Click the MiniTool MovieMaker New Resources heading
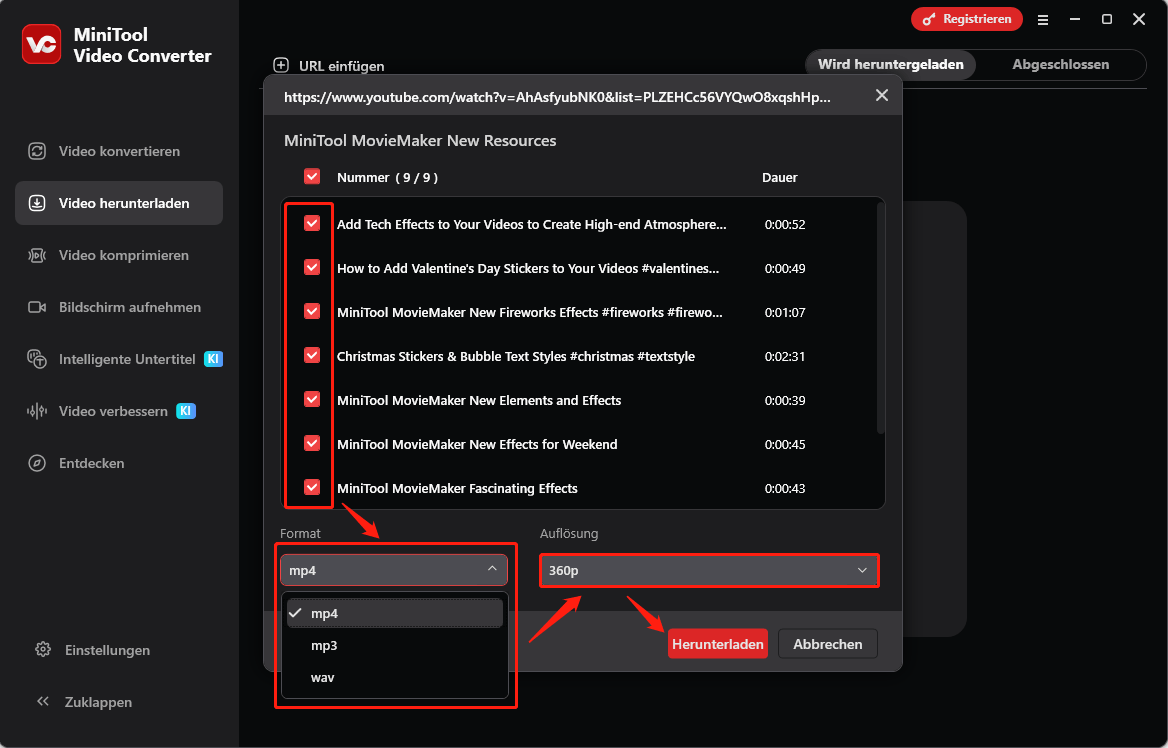Viewport: 1168px width, 748px height. click(x=420, y=141)
